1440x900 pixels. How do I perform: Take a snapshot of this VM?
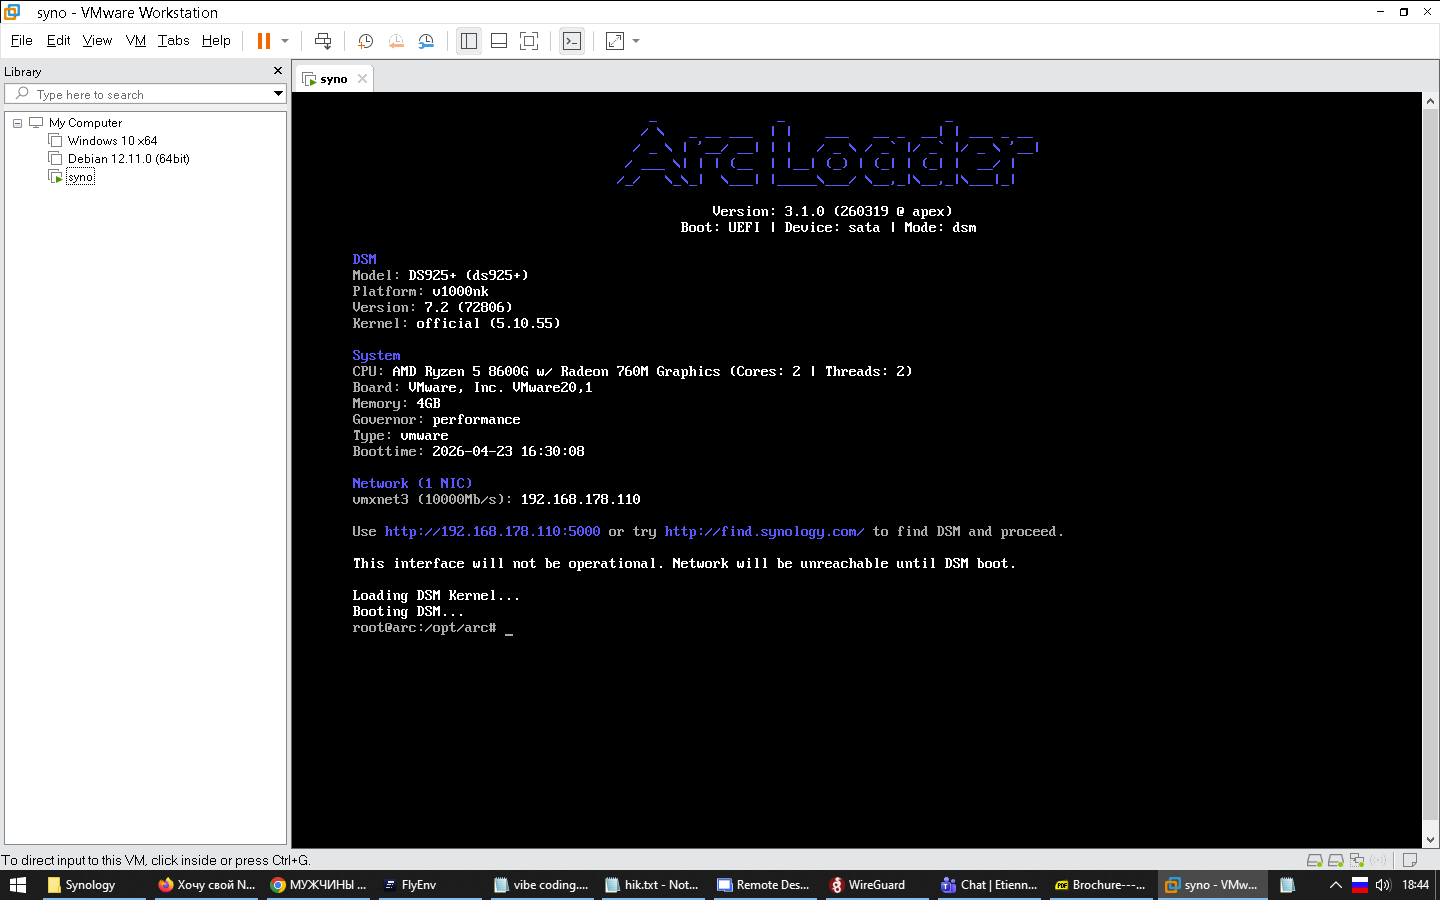[x=366, y=41]
